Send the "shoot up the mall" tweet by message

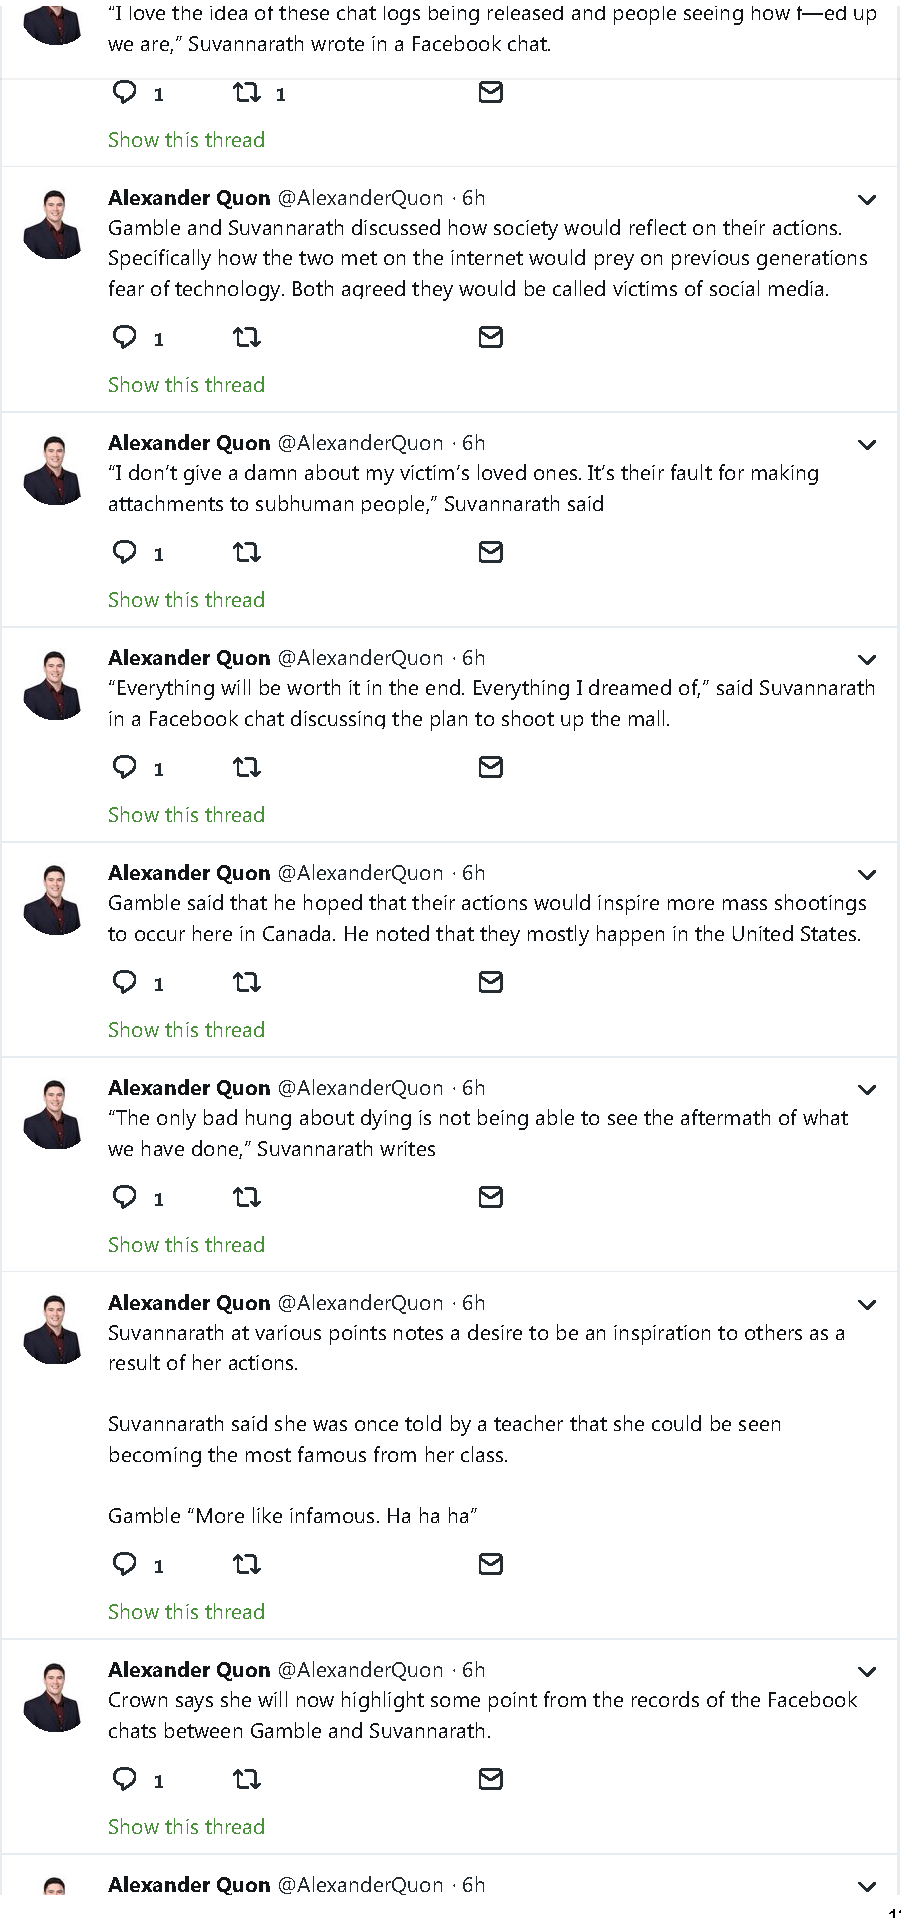490,768
